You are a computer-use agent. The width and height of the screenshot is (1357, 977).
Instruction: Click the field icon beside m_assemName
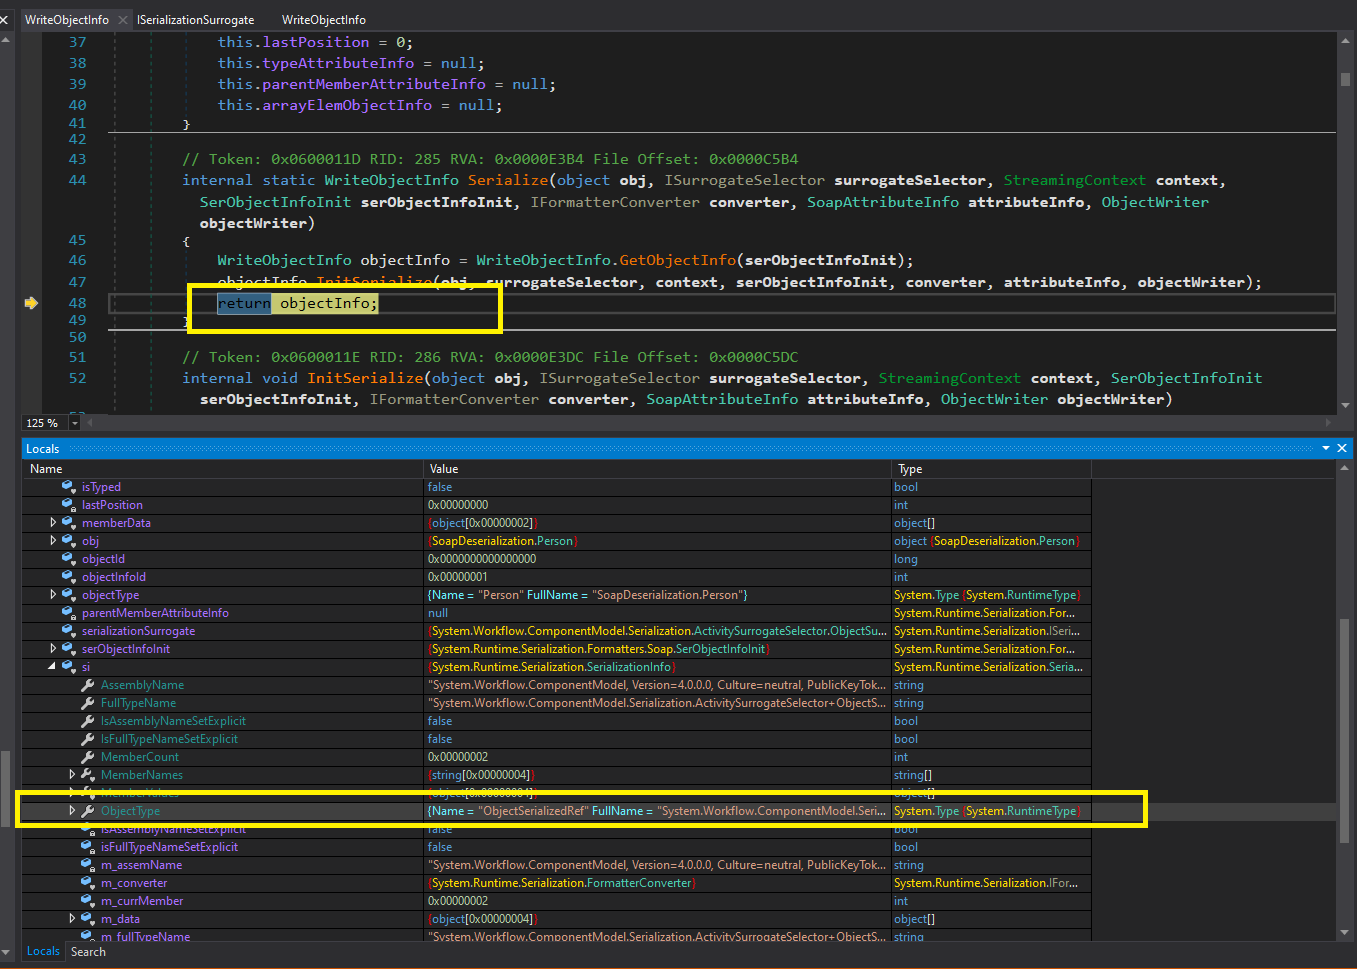(88, 865)
